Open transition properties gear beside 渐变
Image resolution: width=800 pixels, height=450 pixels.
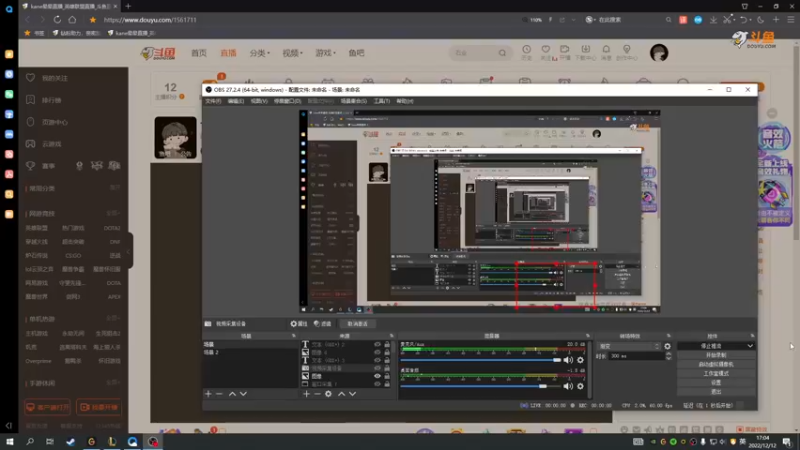coord(667,346)
